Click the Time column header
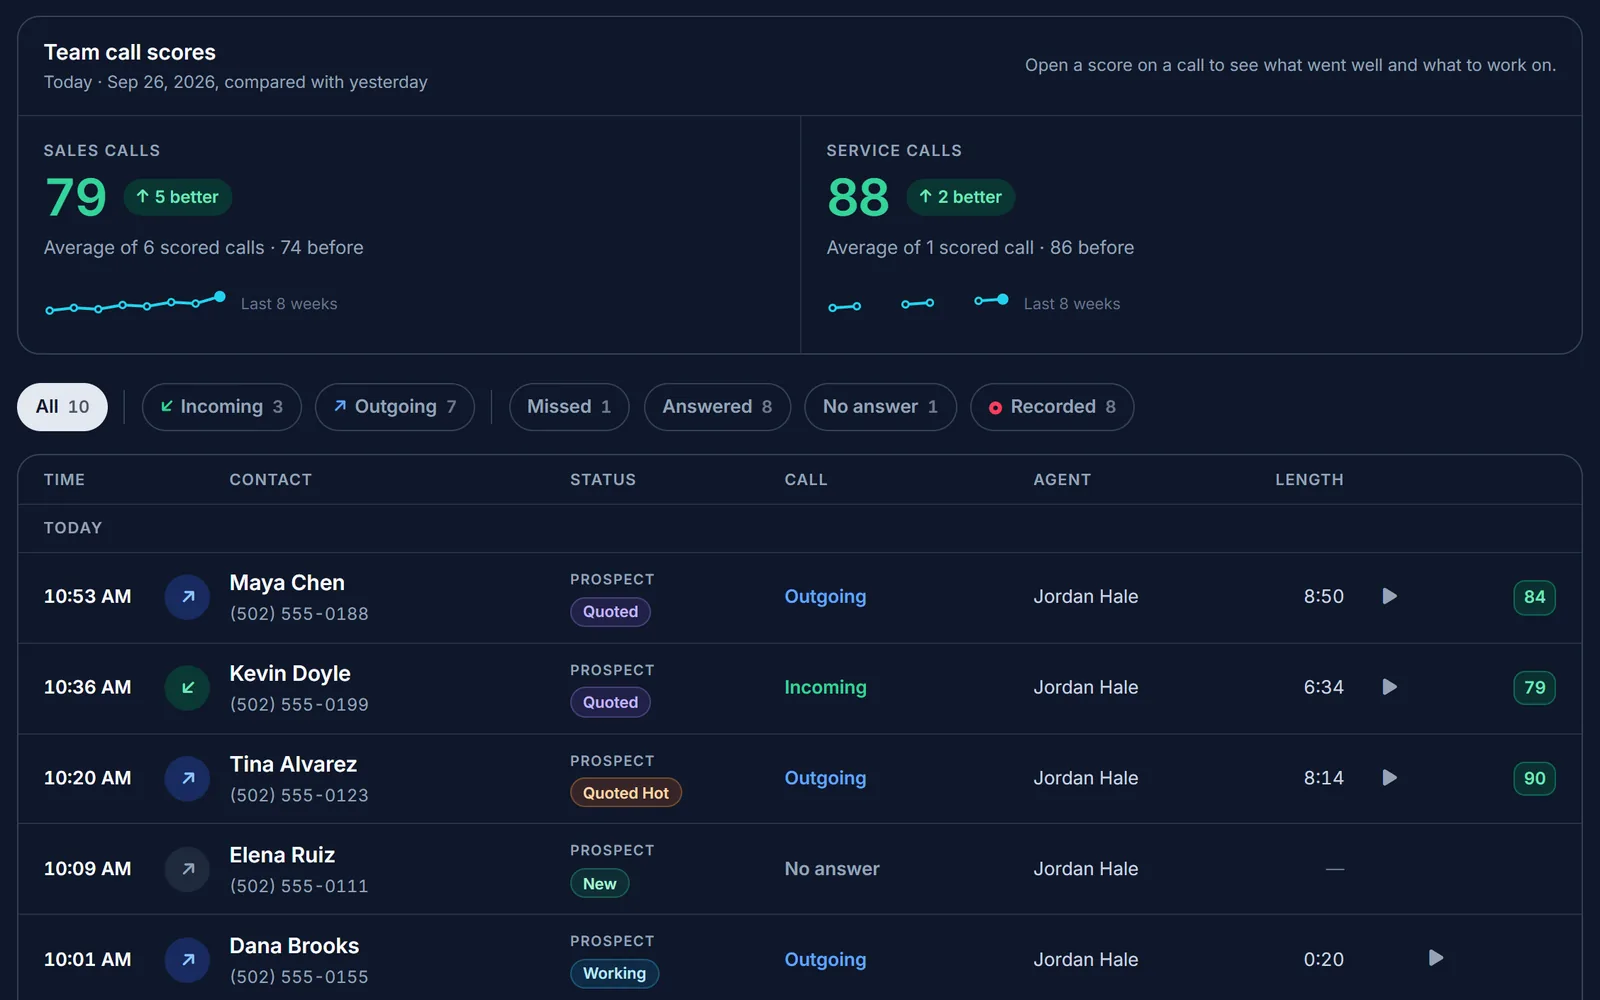The height and width of the screenshot is (1000, 1600). [x=64, y=480]
